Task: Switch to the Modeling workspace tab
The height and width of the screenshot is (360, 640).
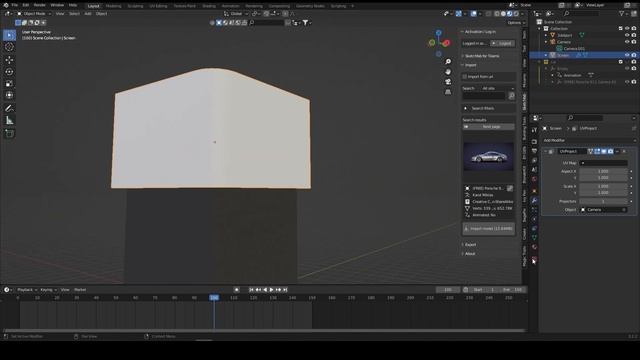Action: click(113, 6)
